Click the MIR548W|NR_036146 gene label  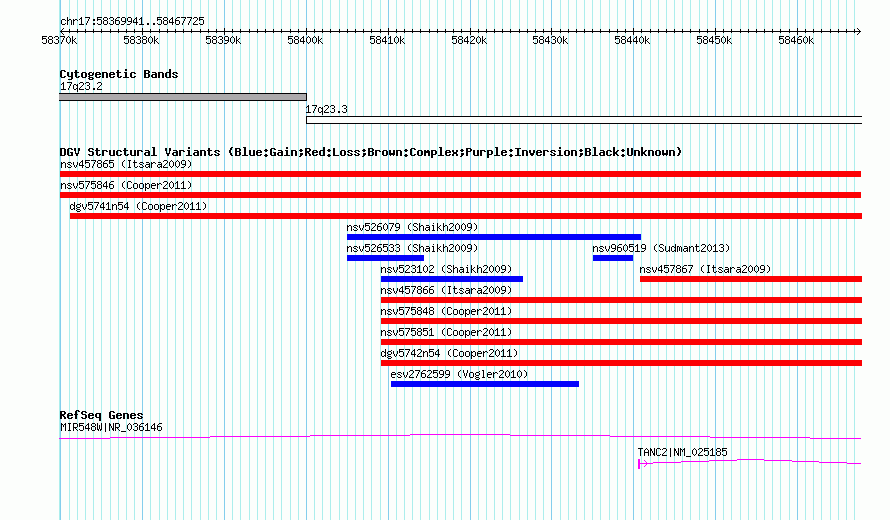click(x=111, y=427)
